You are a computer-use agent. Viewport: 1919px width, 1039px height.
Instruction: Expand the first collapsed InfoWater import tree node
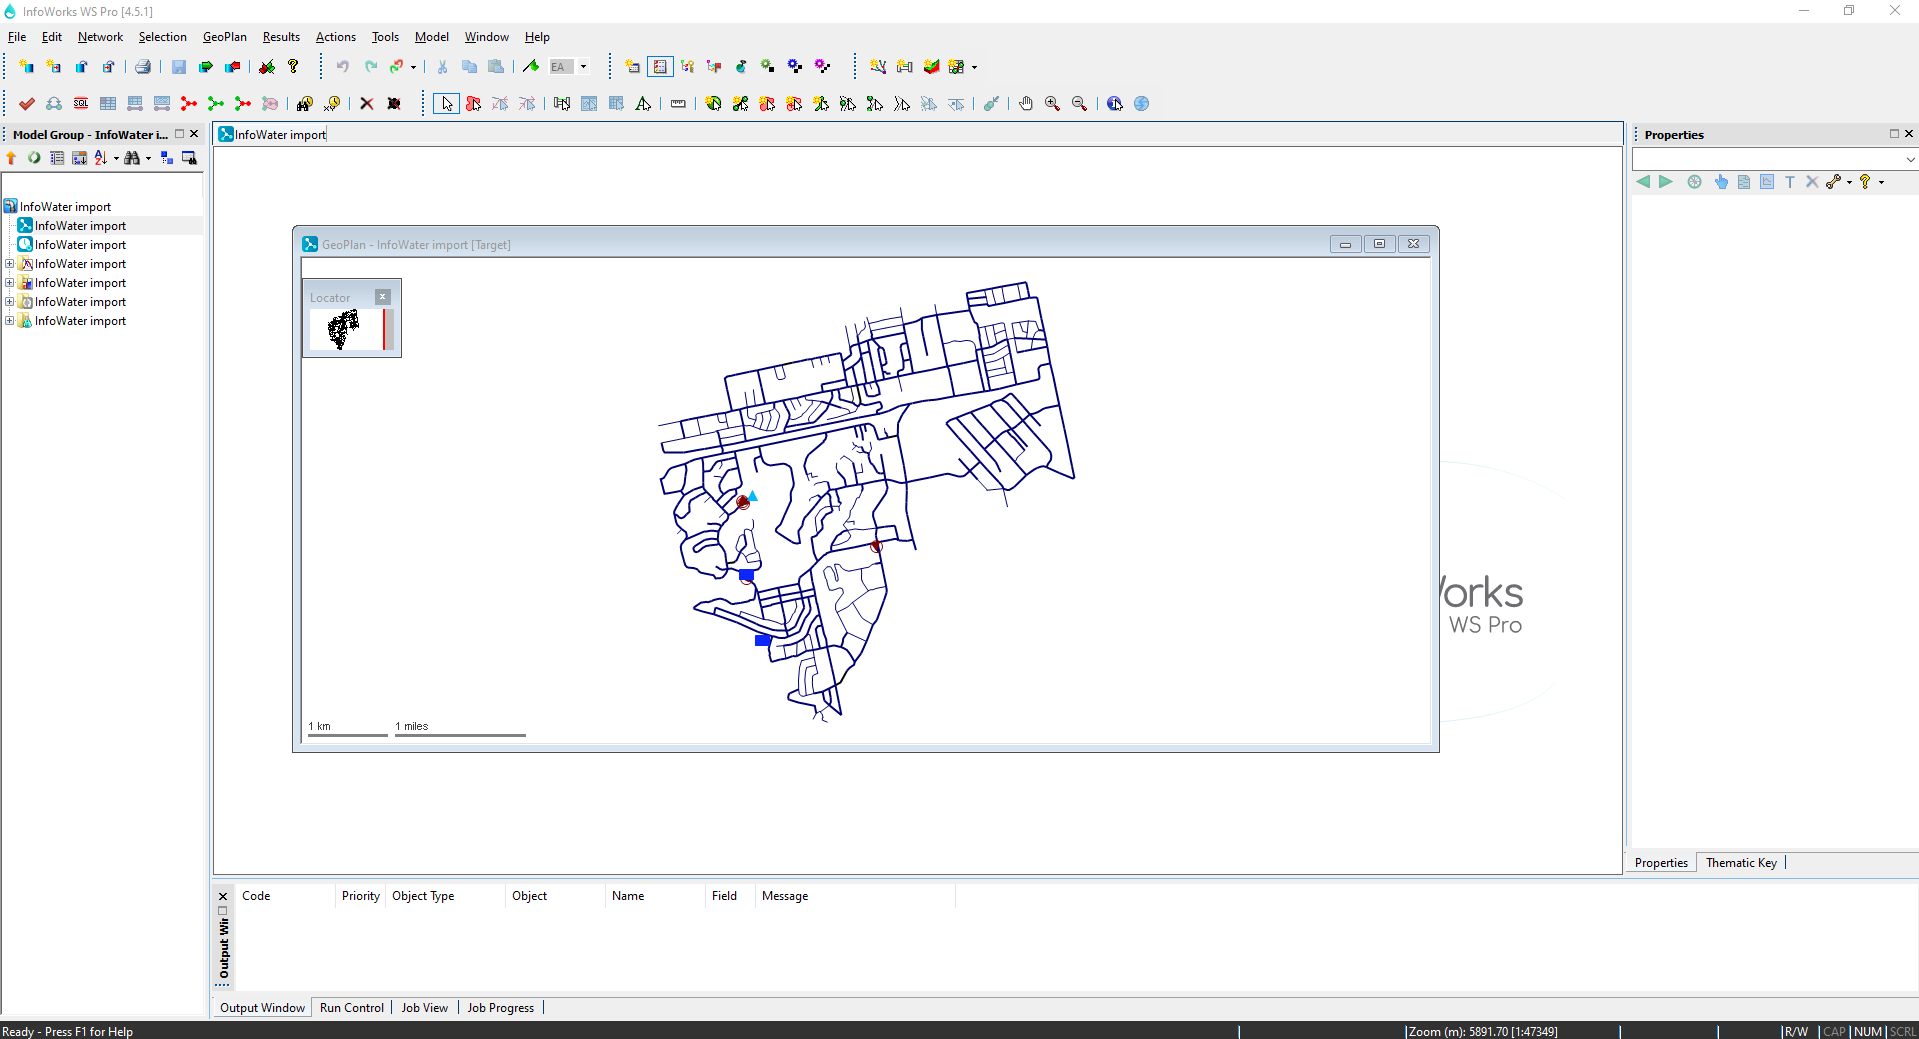pyautogui.click(x=10, y=263)
